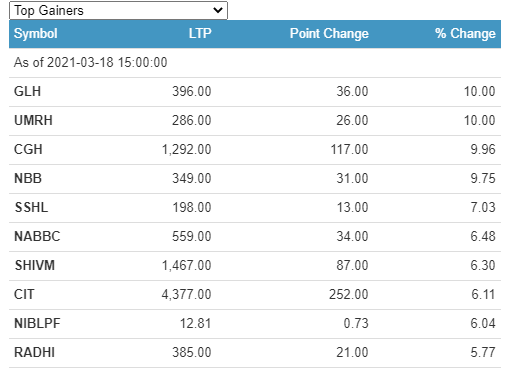Image resolution: width=509 pixels, height=371 pixels.
Task: Open the UMRH stock symbol
Action: [x=33, y=120]
